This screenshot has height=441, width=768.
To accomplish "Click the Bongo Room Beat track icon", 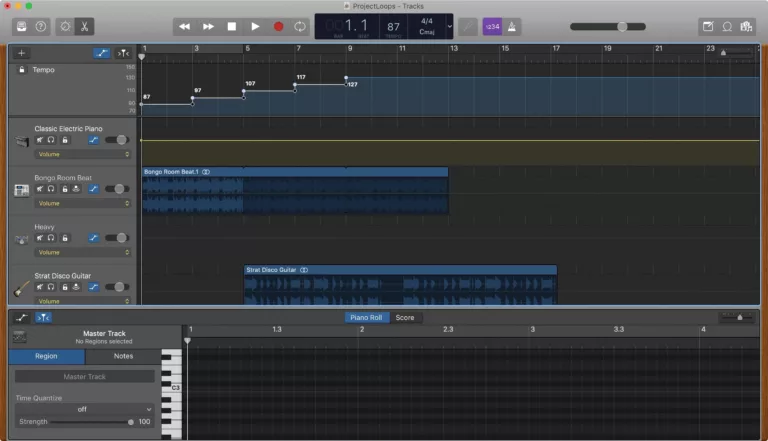I will 22,191.
